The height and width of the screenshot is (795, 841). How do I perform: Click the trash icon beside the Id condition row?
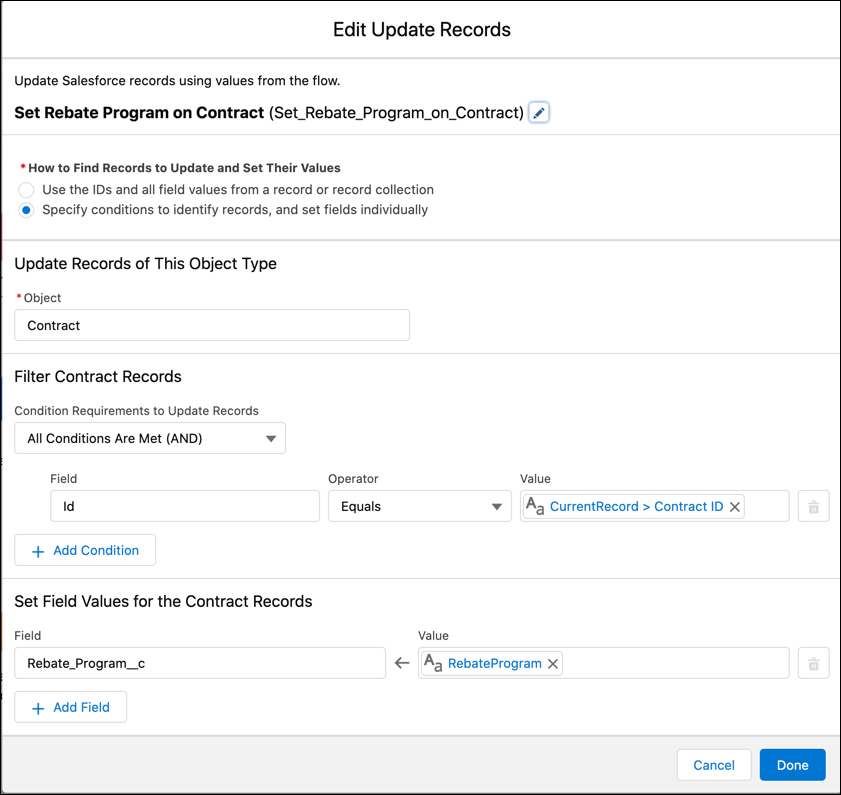point(813,506)
